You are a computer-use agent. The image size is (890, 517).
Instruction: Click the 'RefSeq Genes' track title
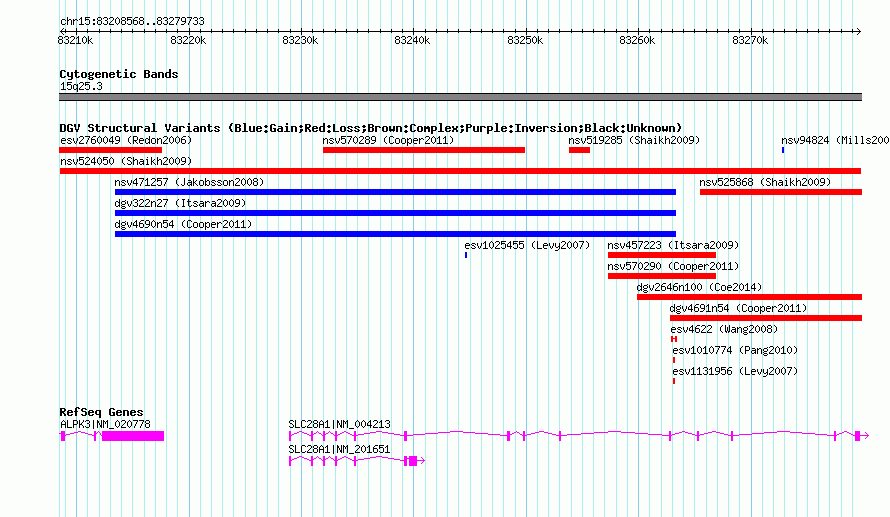(101, 412)
